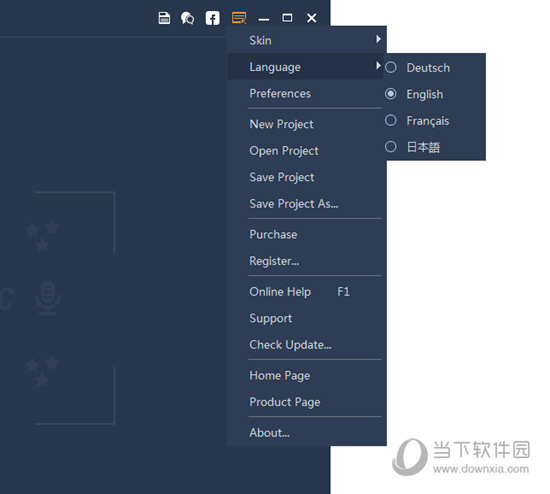The image size is (550, 494).
Task: Select the 日本語 language radio button
Action: 391,147
